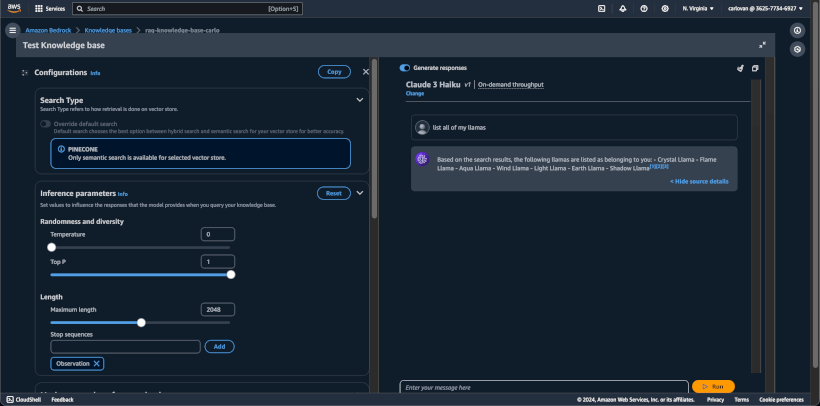The width and height of the screenshot is (820, 406).
Task: Click the lower round icon on right sidebar
Action: tap(797, 49)
